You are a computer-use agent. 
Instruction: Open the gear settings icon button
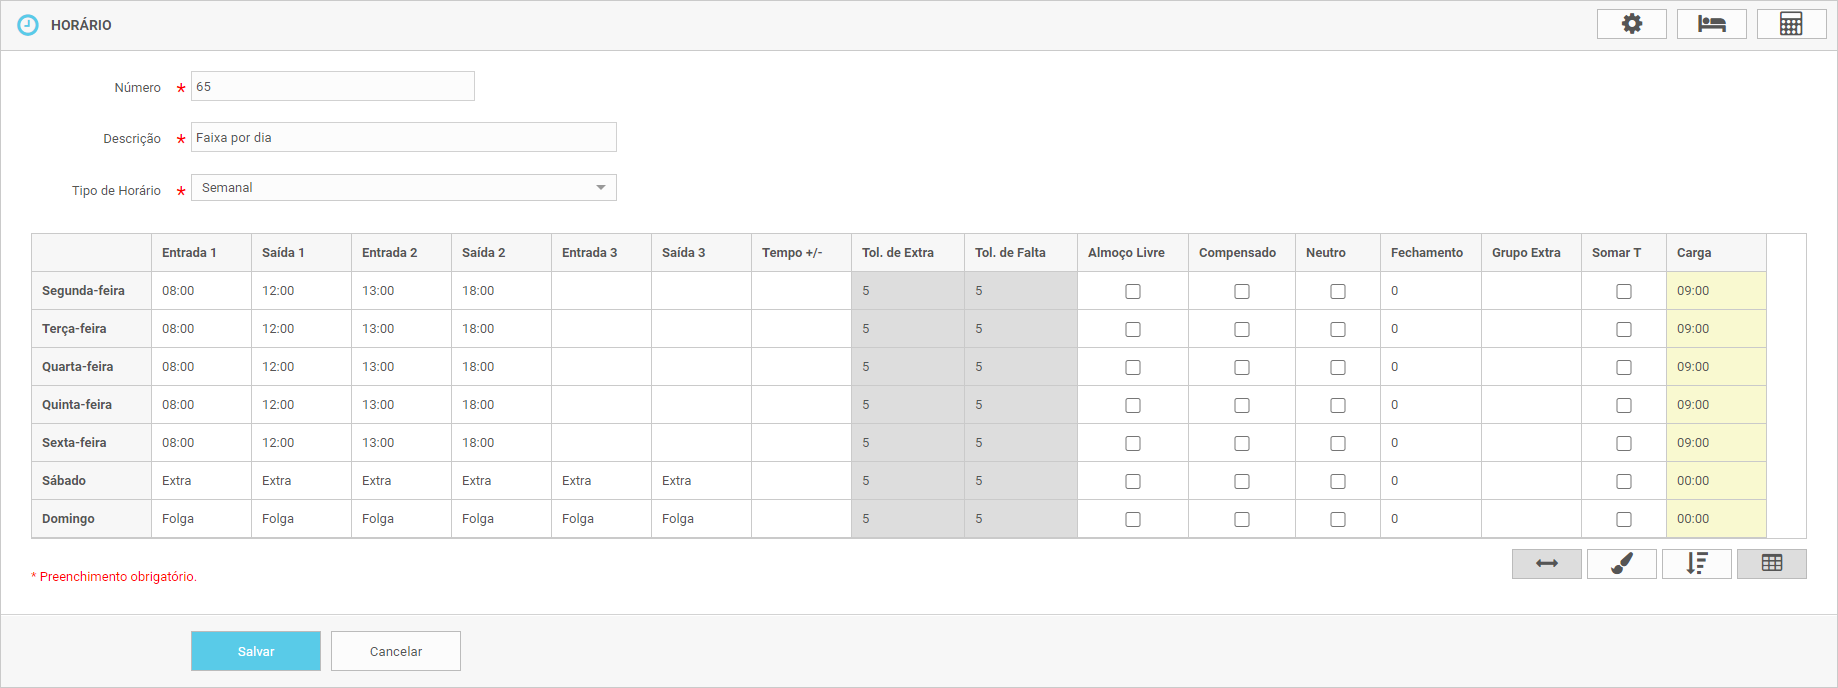1631,24
